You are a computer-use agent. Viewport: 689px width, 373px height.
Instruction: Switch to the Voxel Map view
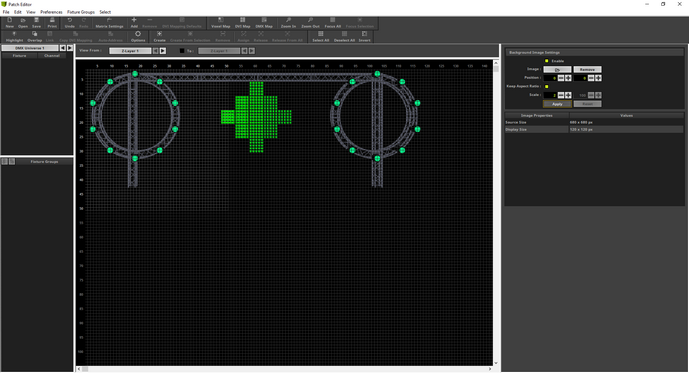coord(221,23)
